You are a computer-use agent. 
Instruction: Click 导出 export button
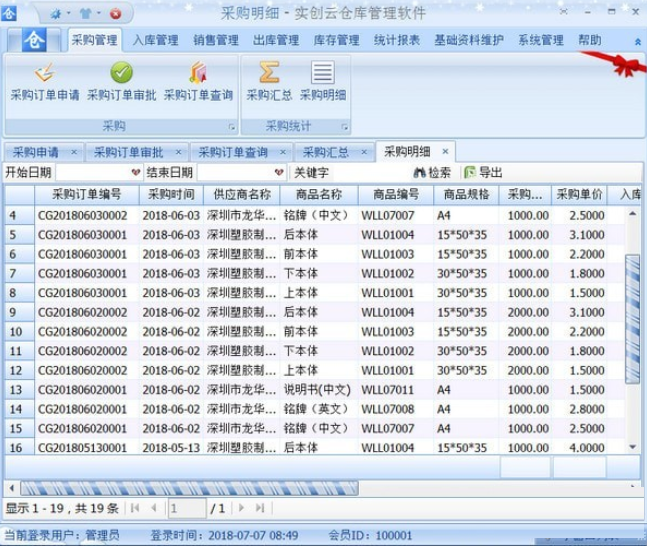483,173
